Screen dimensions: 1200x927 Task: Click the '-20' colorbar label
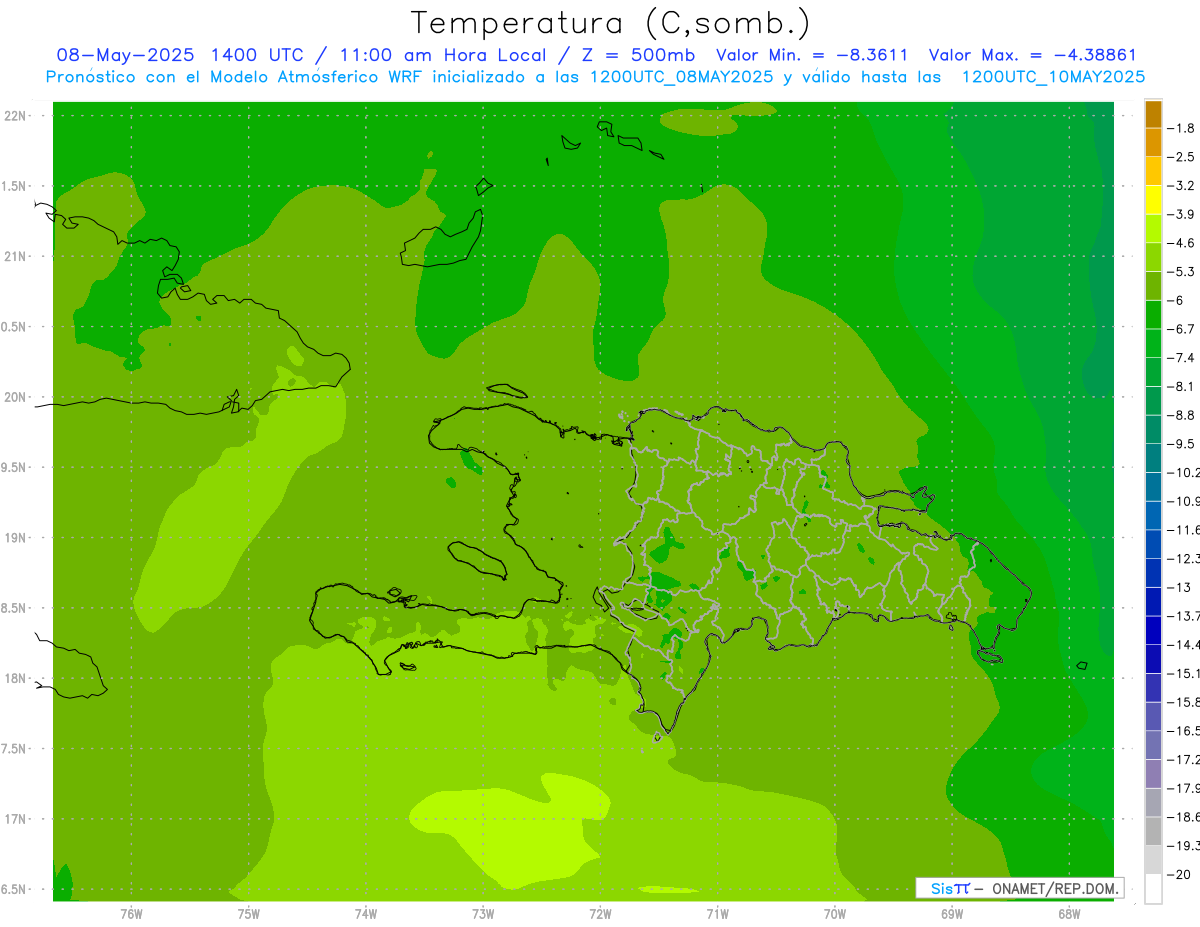point(1180,875)
